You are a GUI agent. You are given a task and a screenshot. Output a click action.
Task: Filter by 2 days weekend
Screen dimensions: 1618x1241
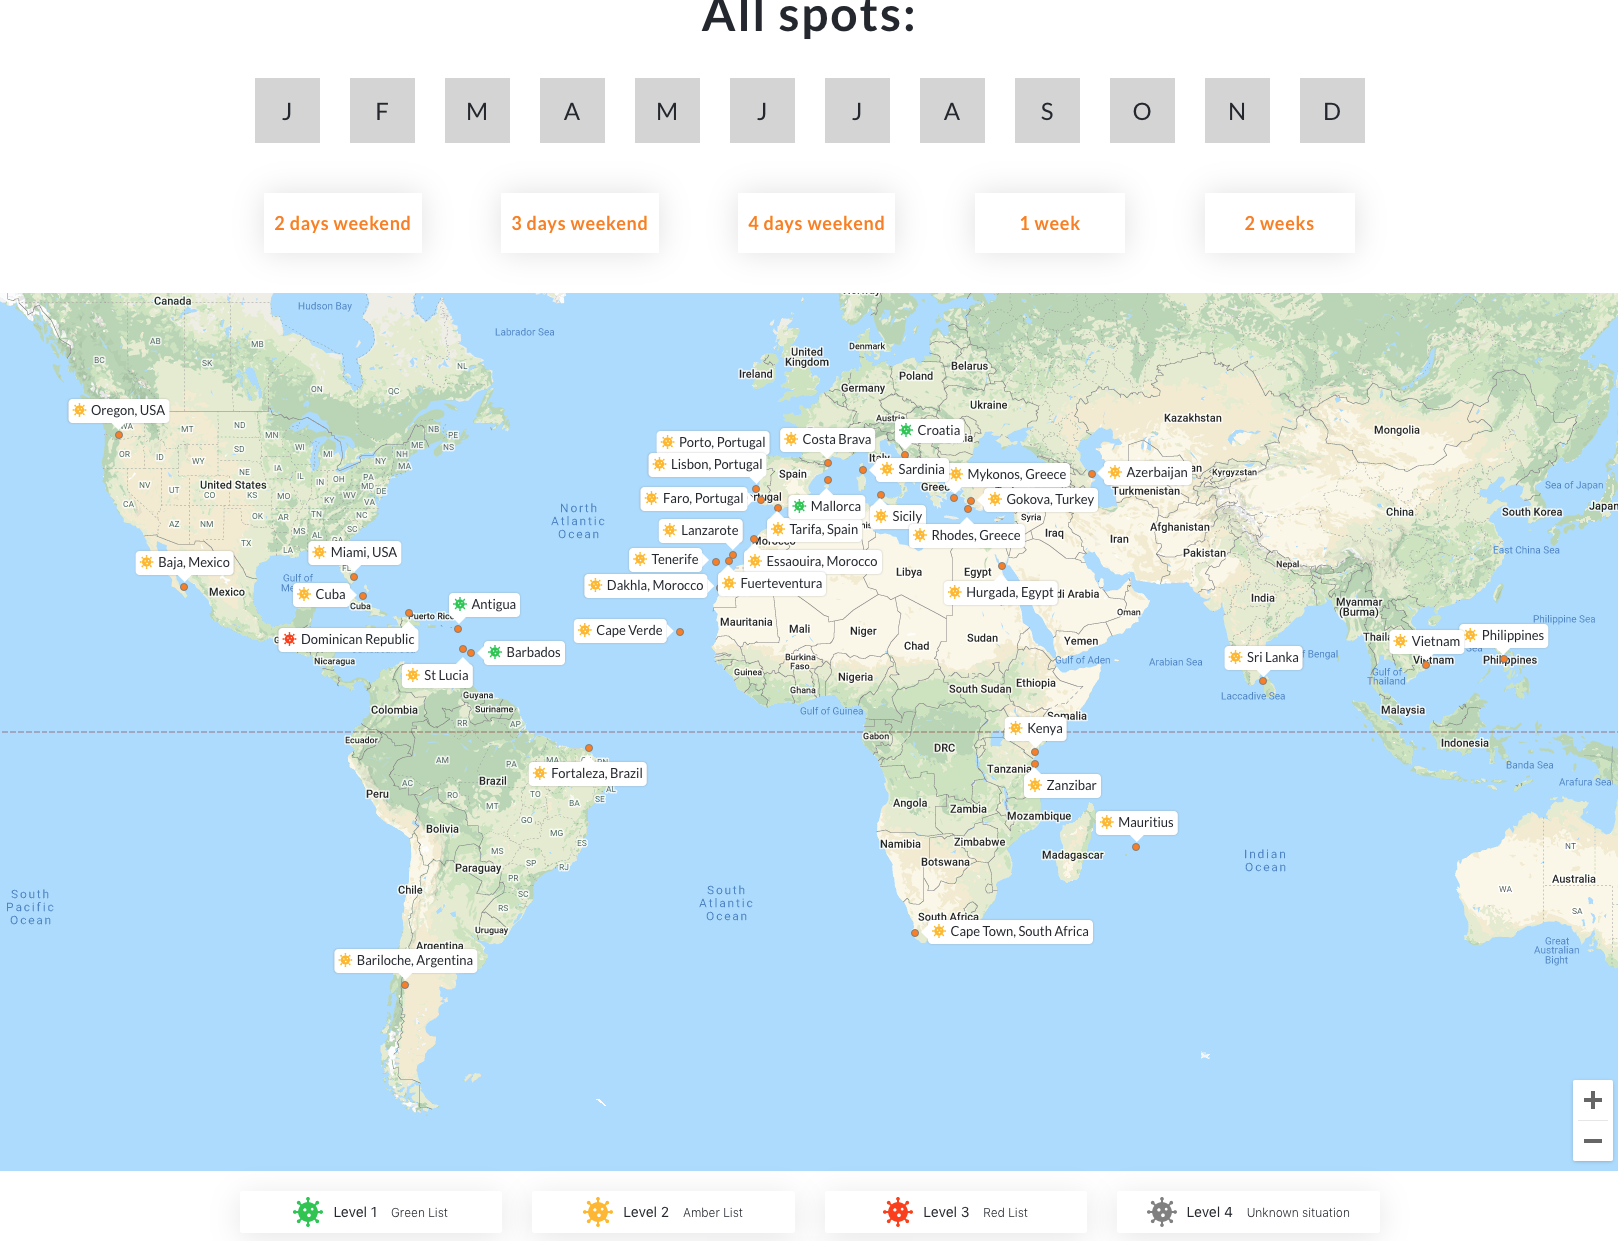click(343, 223)
